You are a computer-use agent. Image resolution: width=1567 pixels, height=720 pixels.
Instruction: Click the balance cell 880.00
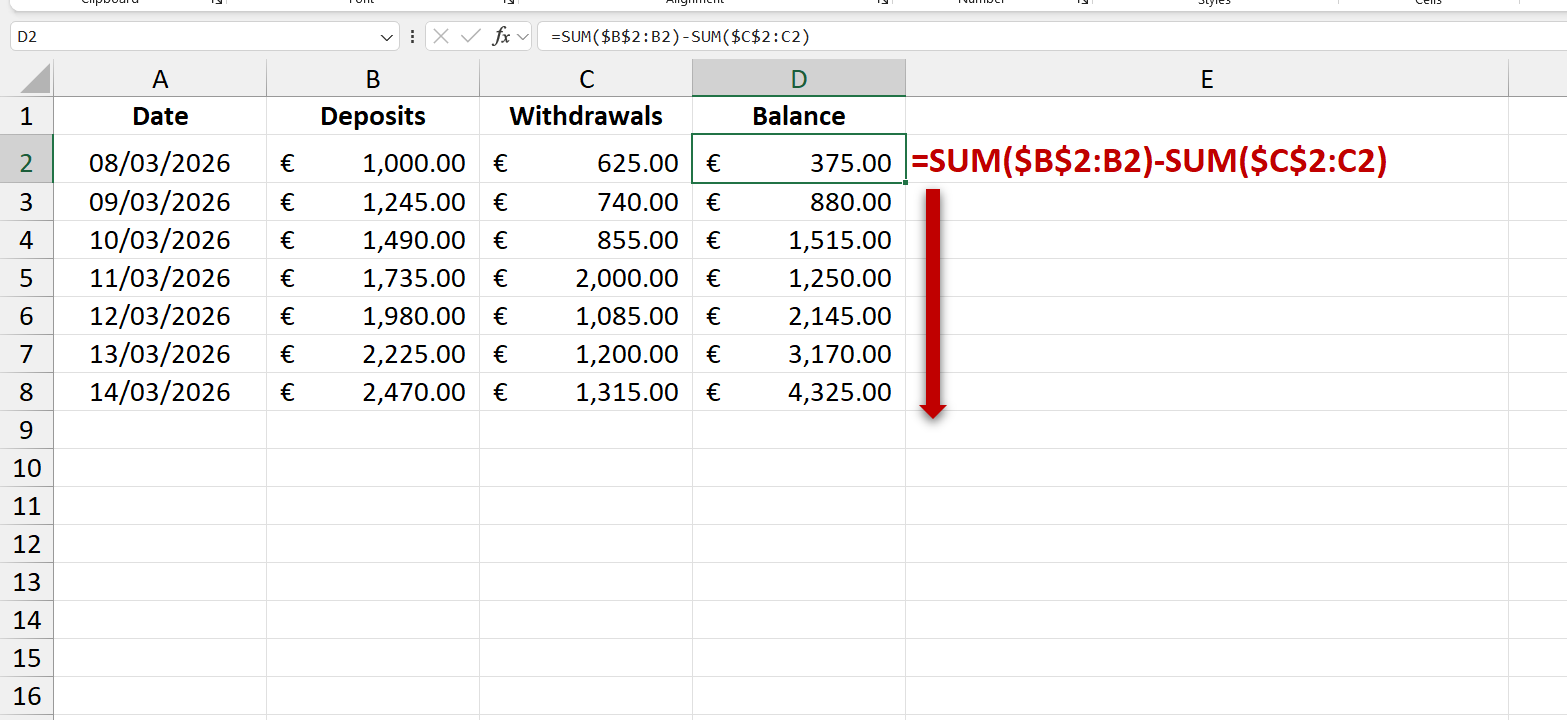click(x=799, y=202)
